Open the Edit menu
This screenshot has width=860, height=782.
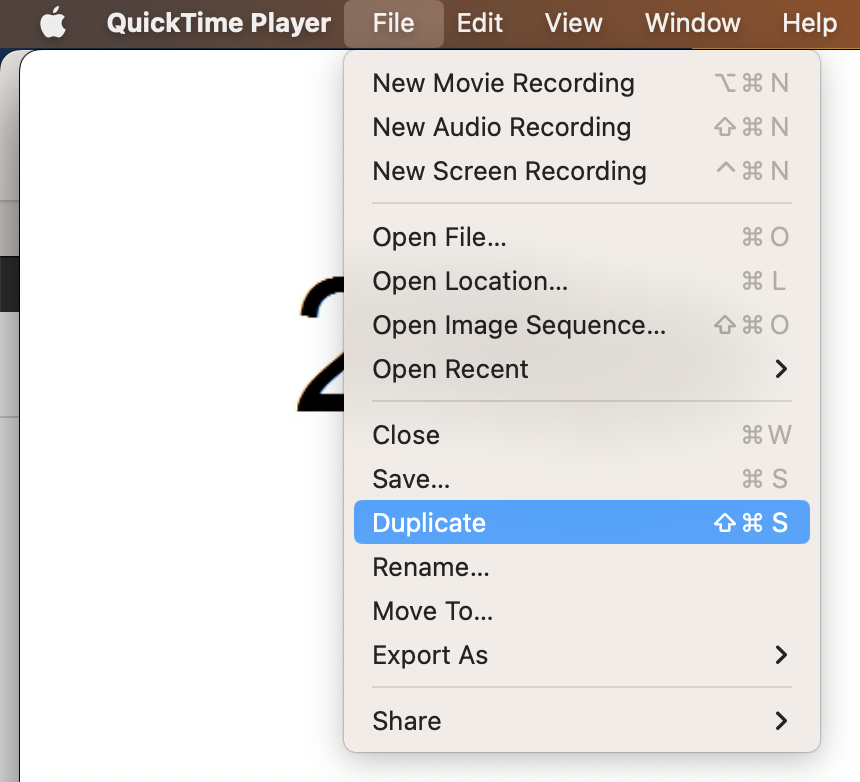coord(479,23)
